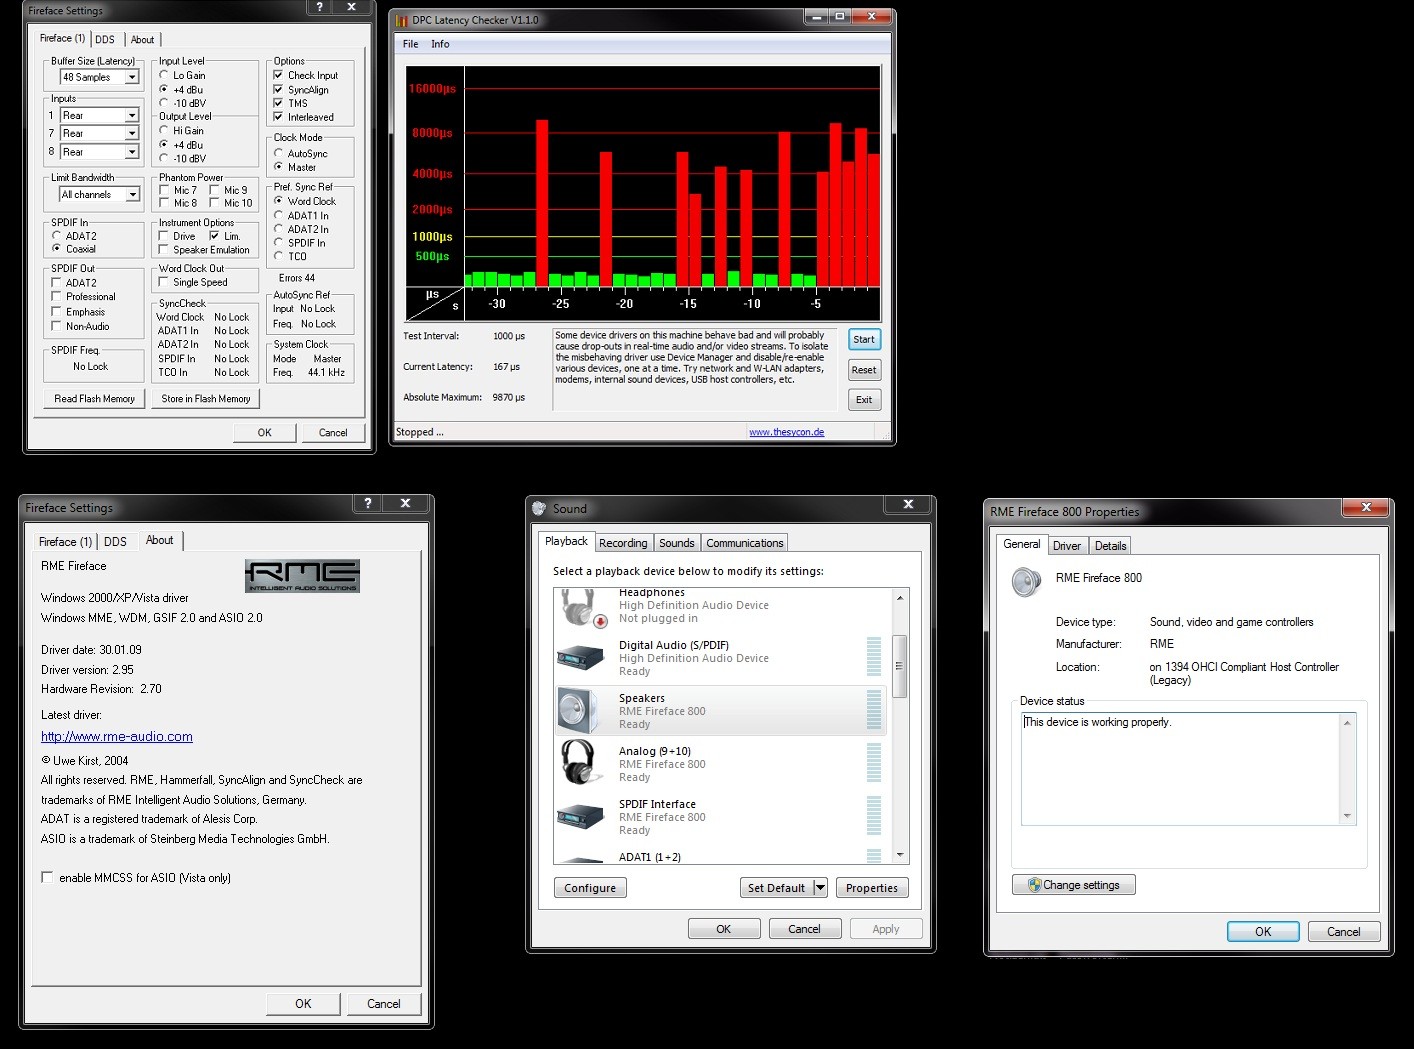Enable Phantom Power for Mic 10
This screenshot has width=1414, height=1049.
pos(215,203)
